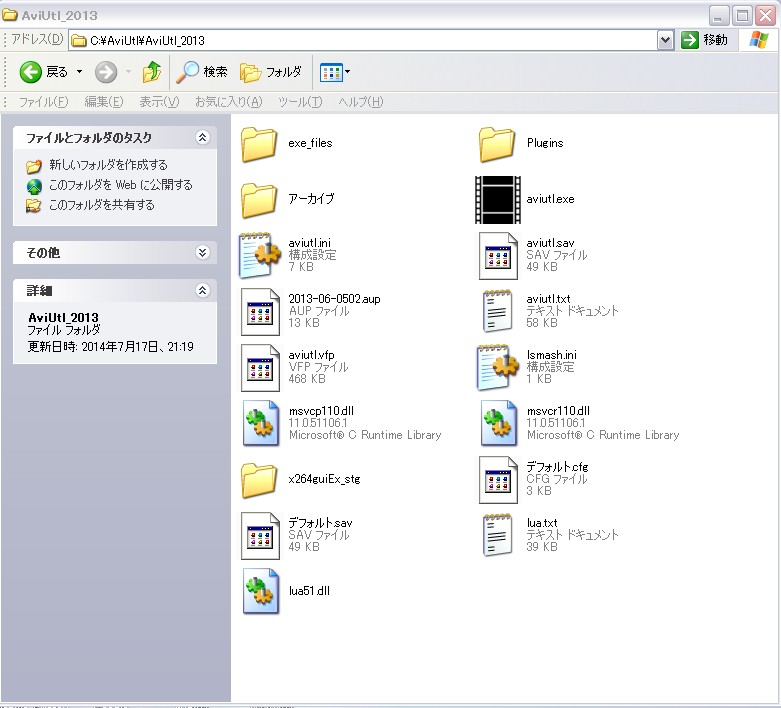Select the msvcp110.dll library icon

(260, 423)
